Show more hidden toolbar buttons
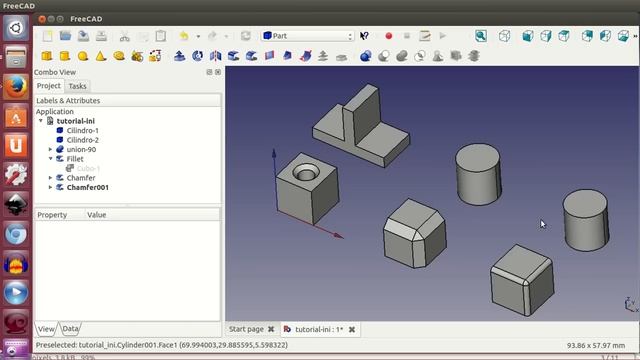Viewport: 640px width, 360px height. pyautogui.click(x=635, y=36)
